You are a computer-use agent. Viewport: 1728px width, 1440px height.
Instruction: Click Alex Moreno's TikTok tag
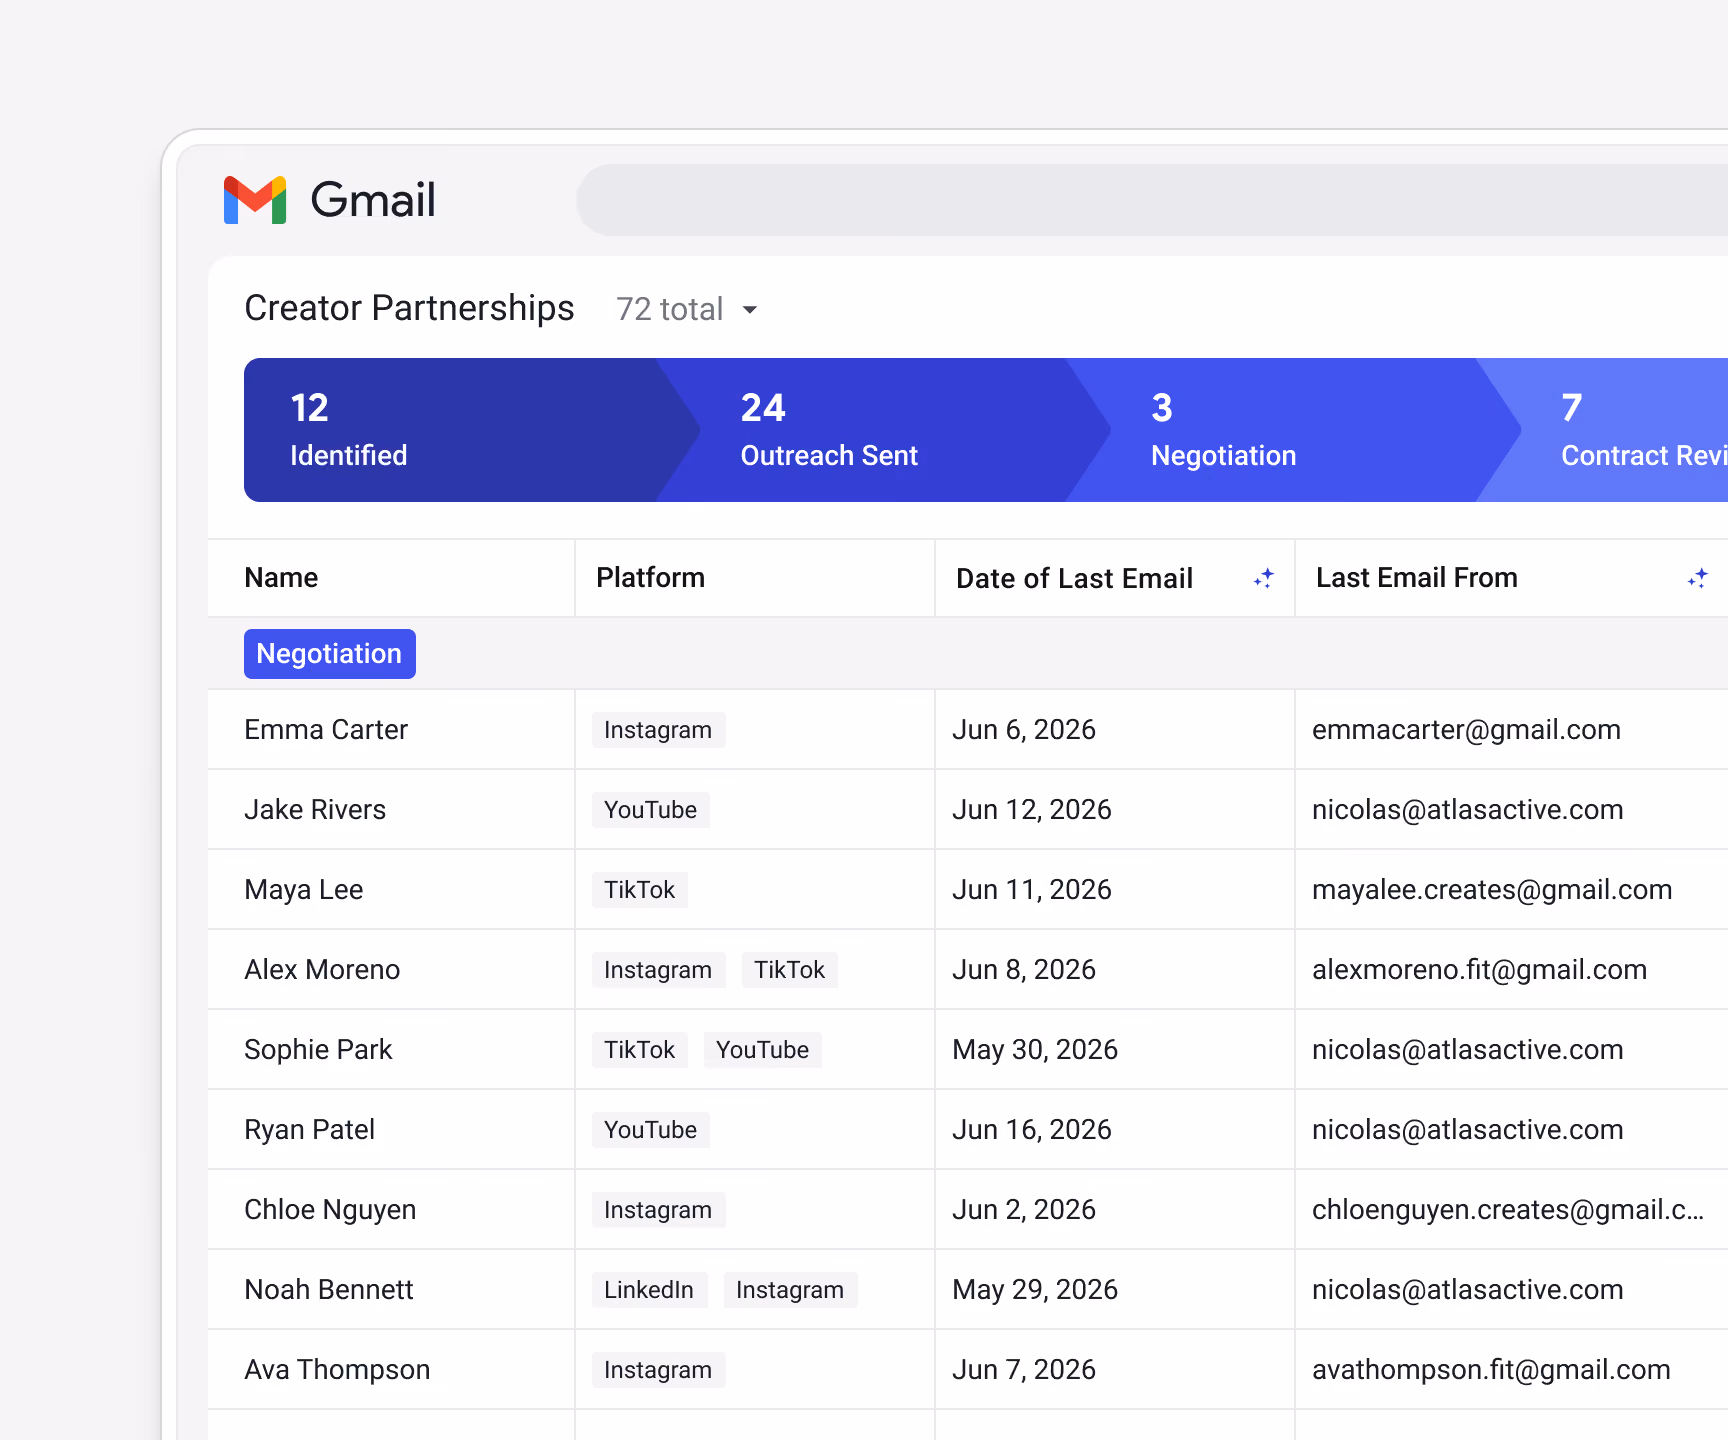[x=789, y=970]
